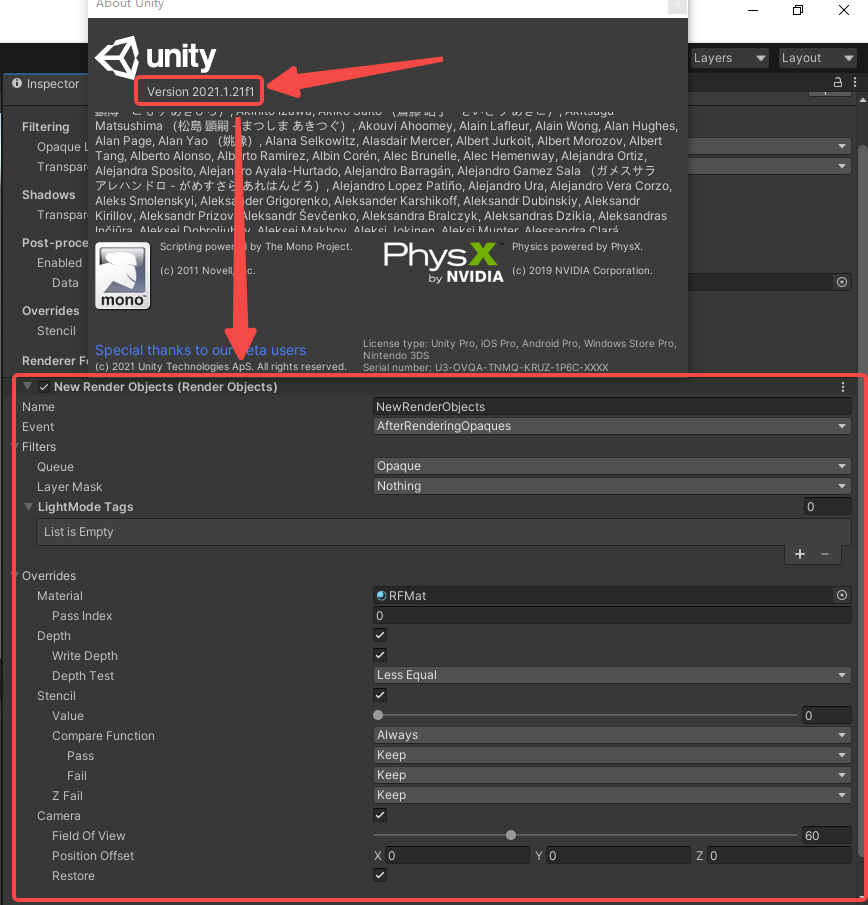This screenshot has height=905, width=868.
Task: Open the Opaque Layer Mask dropdown under Filtering
Action: point(769,146)
